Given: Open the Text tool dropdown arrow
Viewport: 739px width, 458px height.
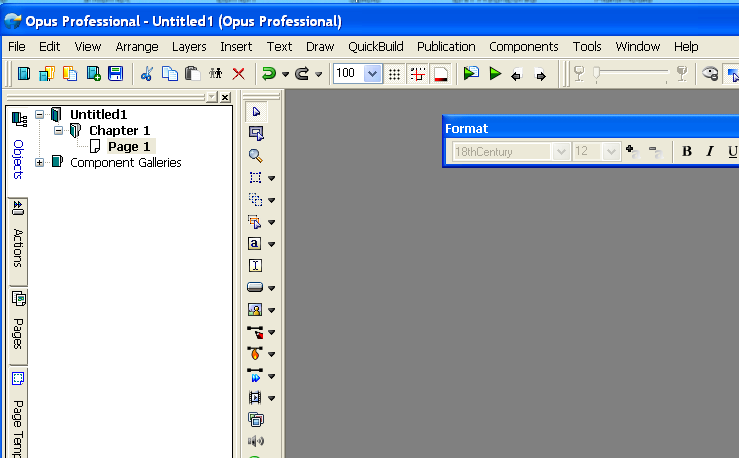Looking at the screenshot, I should 272,244.
